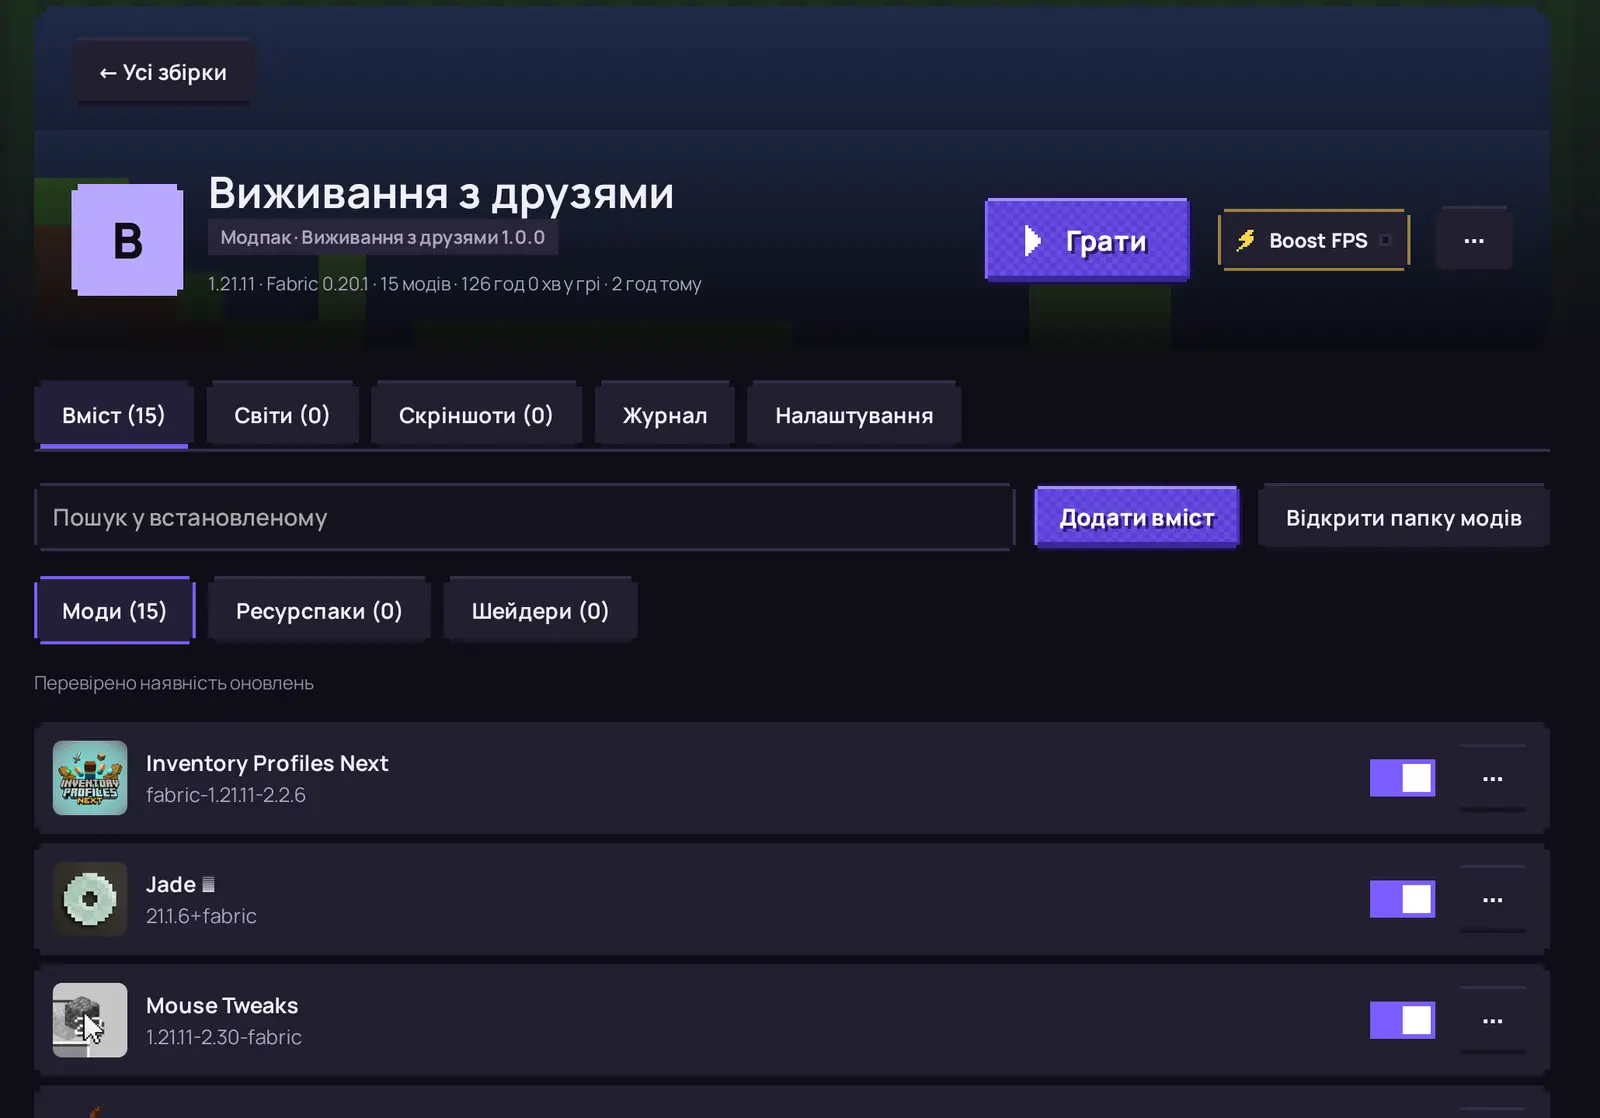Screen dimensions: 1600x1118
Task: Switch to the Світи (0) tab
Action: click(x=282, y=415)
